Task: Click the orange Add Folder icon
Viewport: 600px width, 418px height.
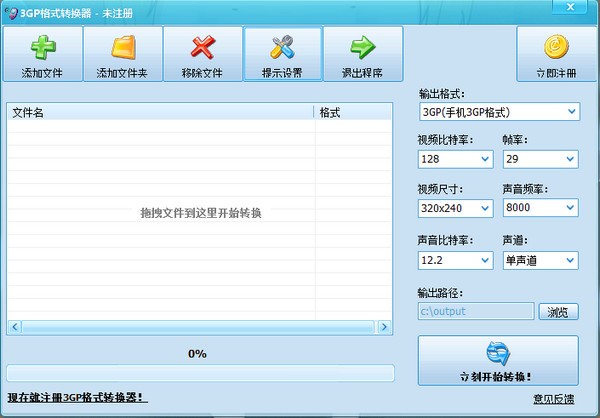Action: [123, 47]
